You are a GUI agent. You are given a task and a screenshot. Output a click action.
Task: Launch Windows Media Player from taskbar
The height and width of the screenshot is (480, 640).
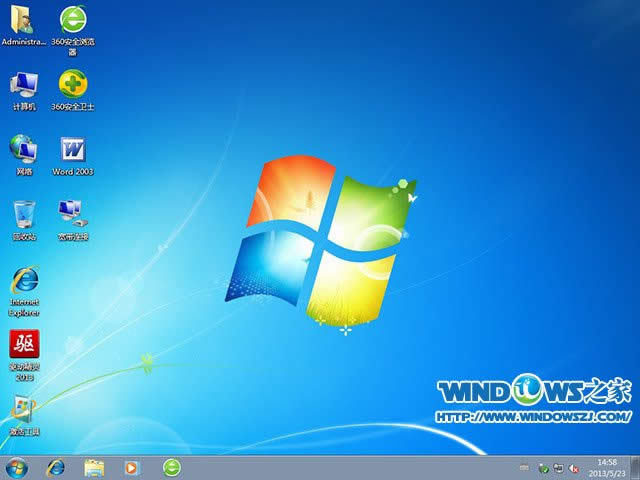tap(131, 467)
